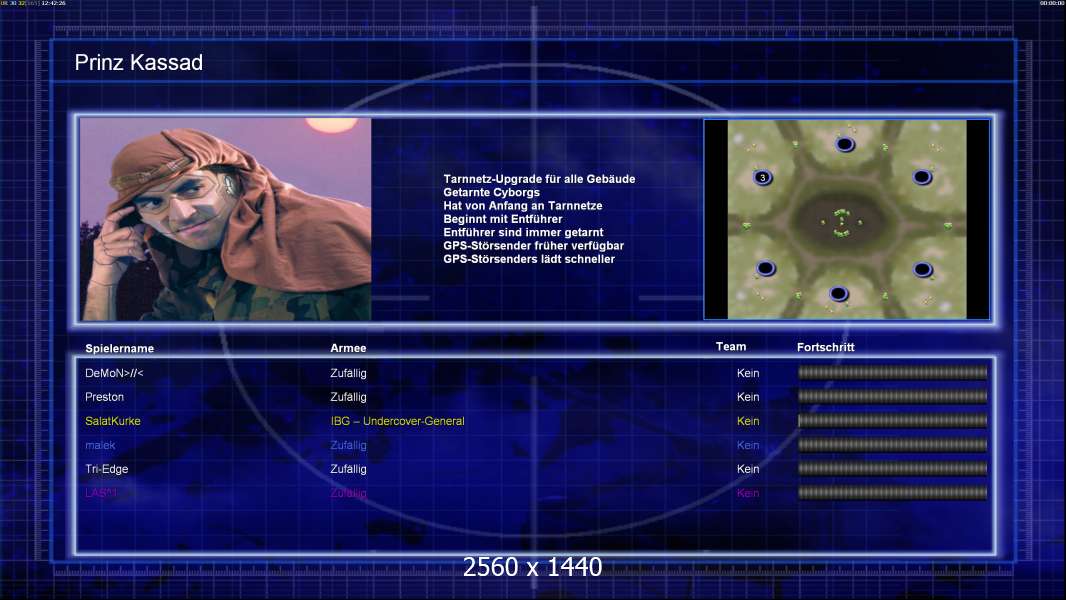
Task: Click the numbered 3 start position on the map
Action: (763, 177)
